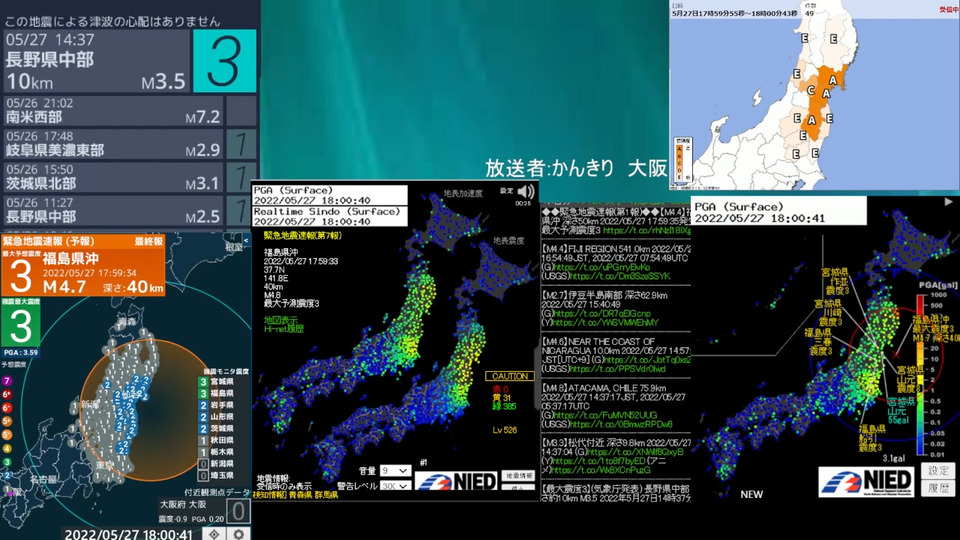Click the PGA (Surface) 18:00:40 header box
This screenshot has height=540, width=960.
click(330, 195)
